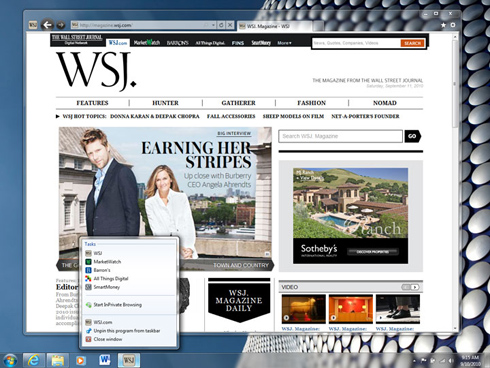Click the refresh icon in address bar

[x=221, y=25]
